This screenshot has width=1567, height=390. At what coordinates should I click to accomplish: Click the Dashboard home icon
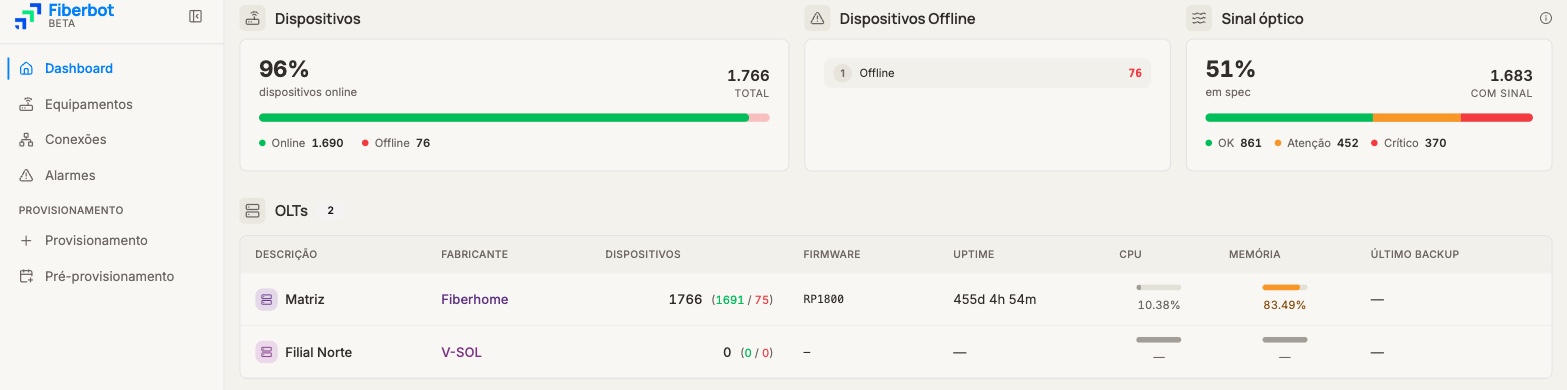[x=26, y=69]
